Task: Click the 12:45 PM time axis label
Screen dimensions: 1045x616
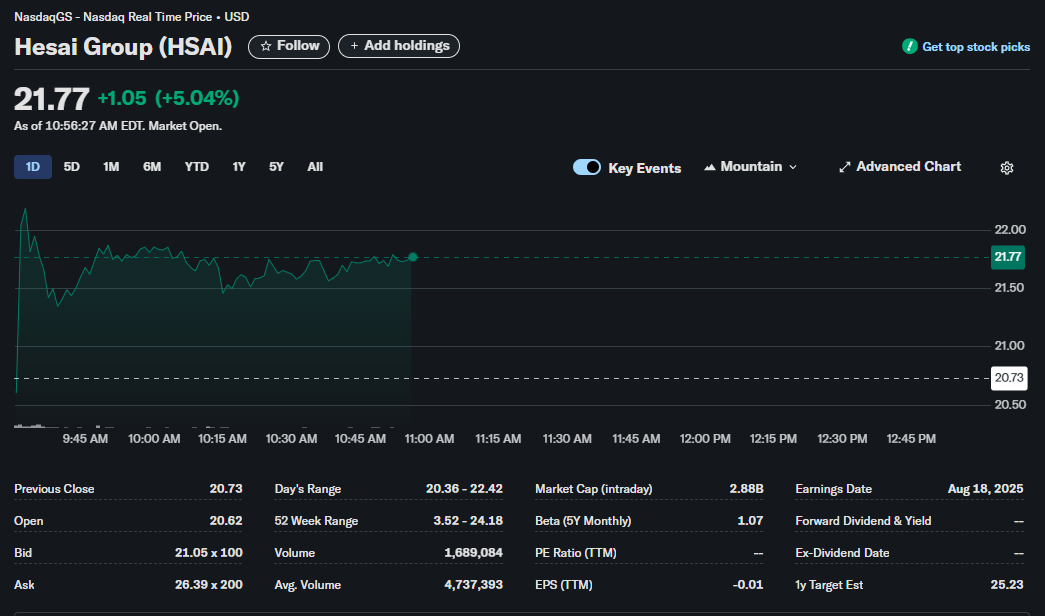Action: pos(911,439)
